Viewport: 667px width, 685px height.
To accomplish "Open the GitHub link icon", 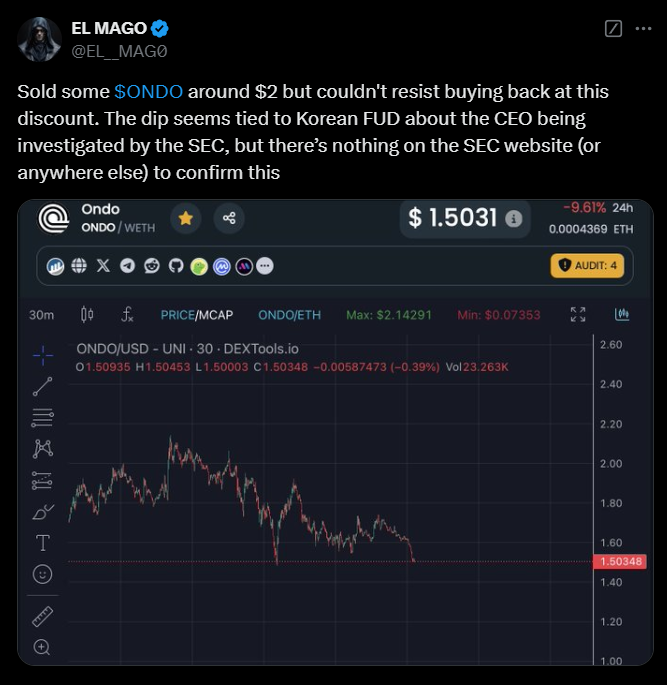I will (x=176, y=266).
